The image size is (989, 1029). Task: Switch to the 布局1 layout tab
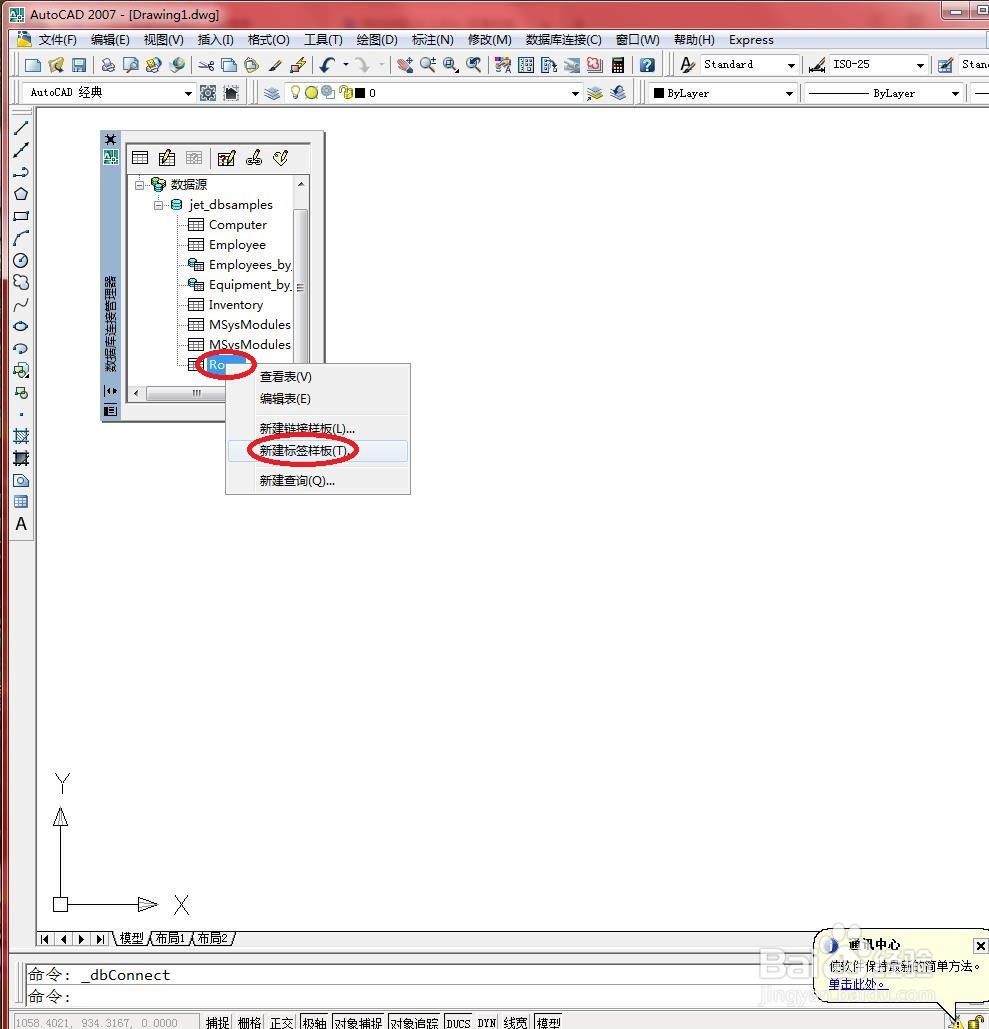(x=169, y=938)
